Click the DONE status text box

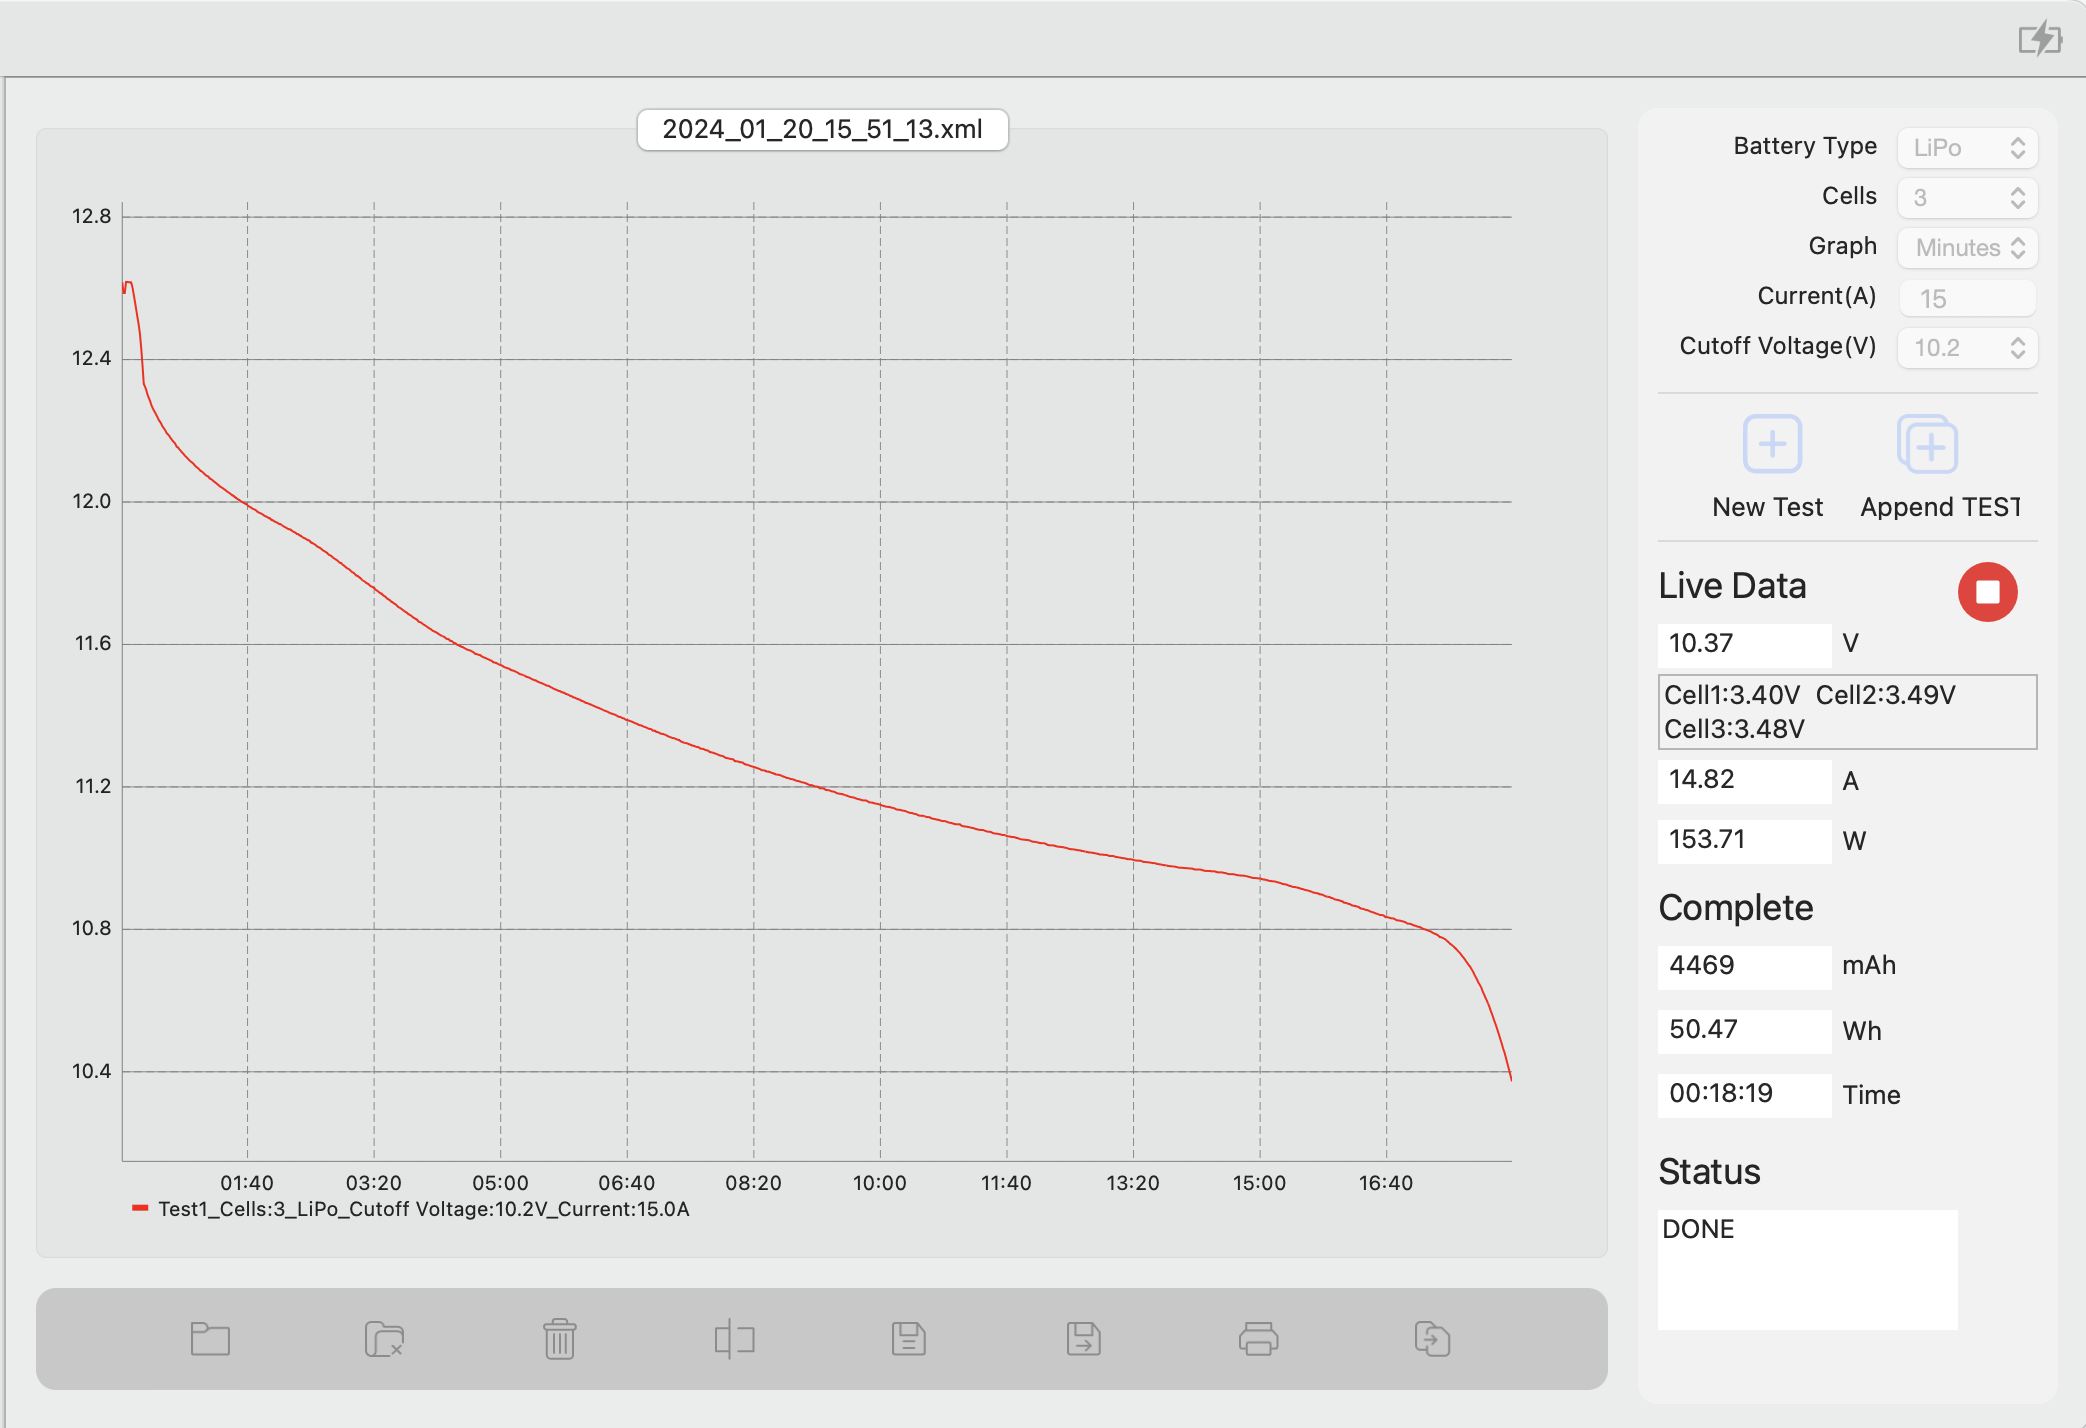coord(1806,1268)
